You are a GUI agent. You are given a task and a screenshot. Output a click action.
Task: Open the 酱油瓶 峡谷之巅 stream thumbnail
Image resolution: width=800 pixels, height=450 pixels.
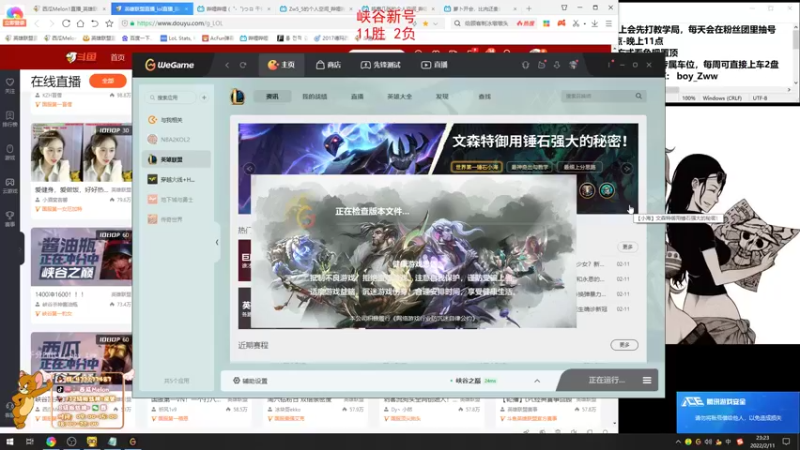tap(81, 257)
